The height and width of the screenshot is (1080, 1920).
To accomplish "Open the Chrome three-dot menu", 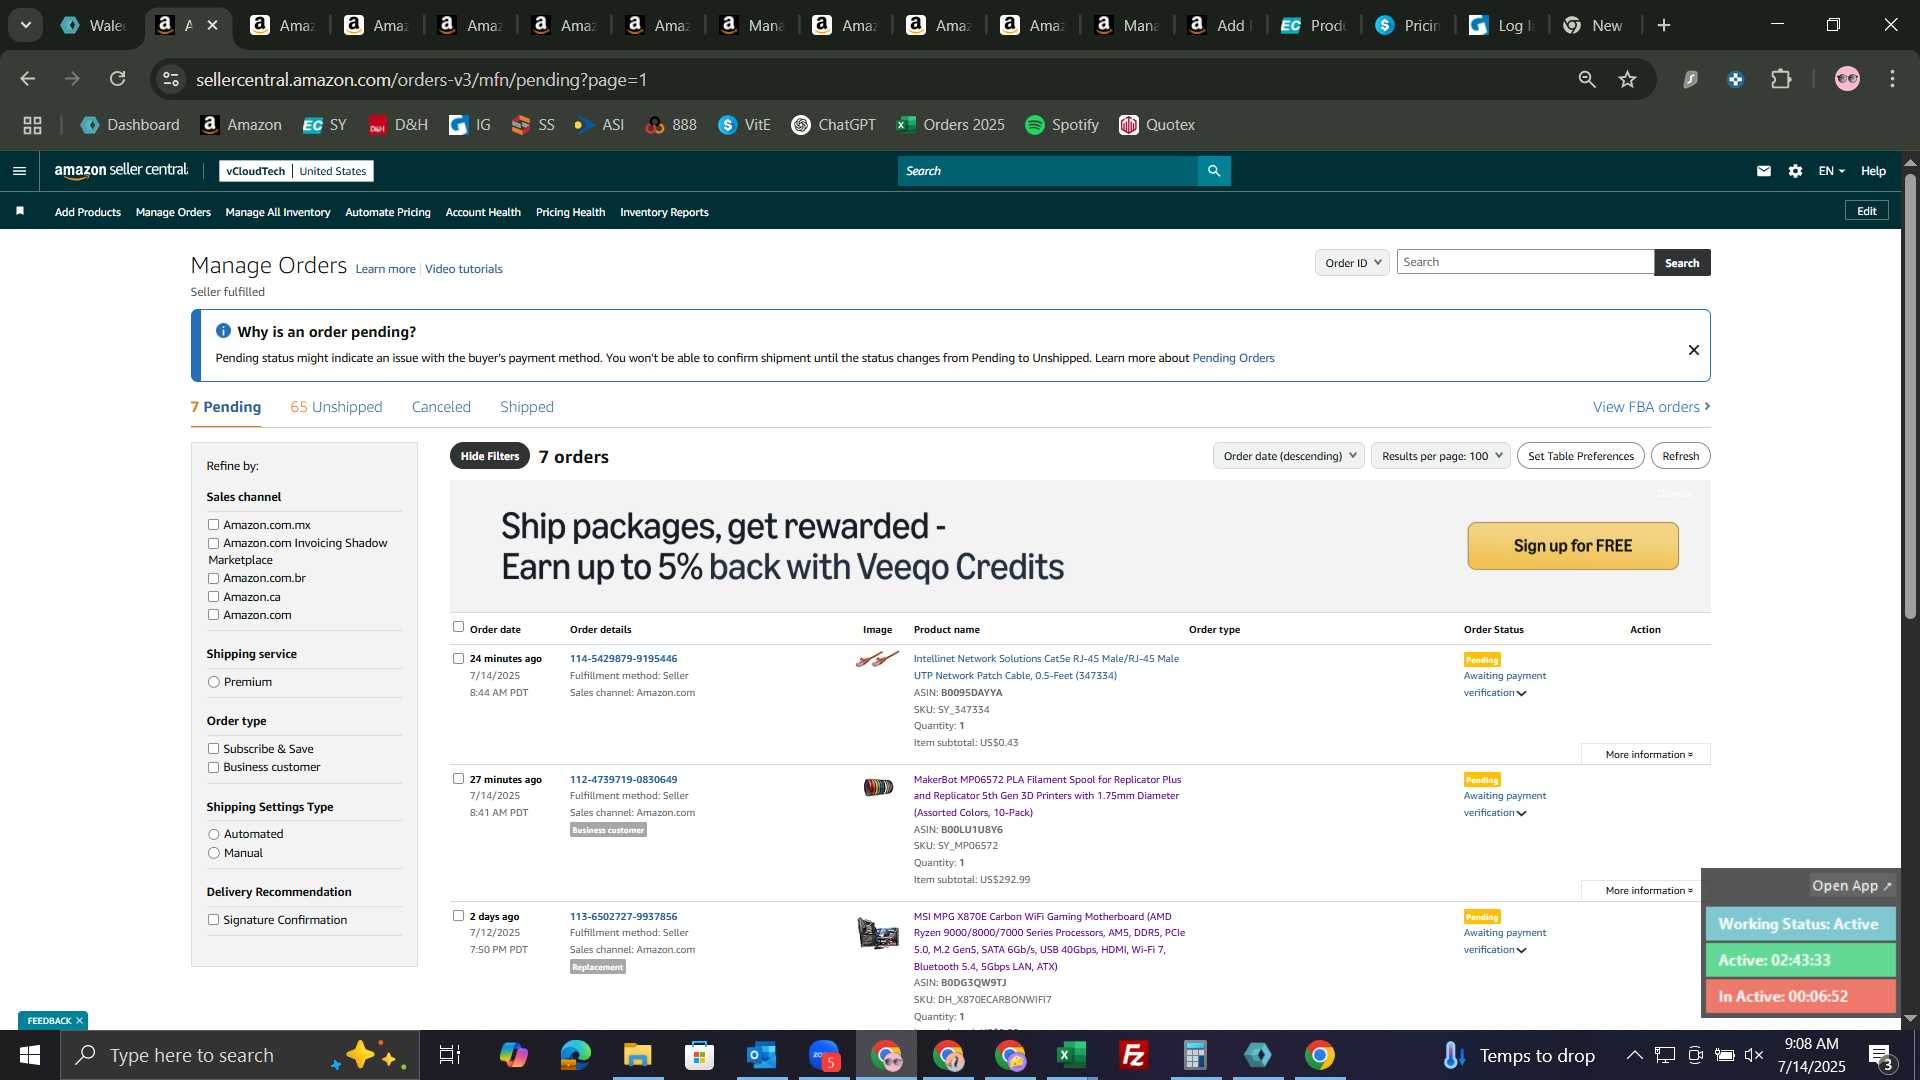I will (x=1893, y=79).
